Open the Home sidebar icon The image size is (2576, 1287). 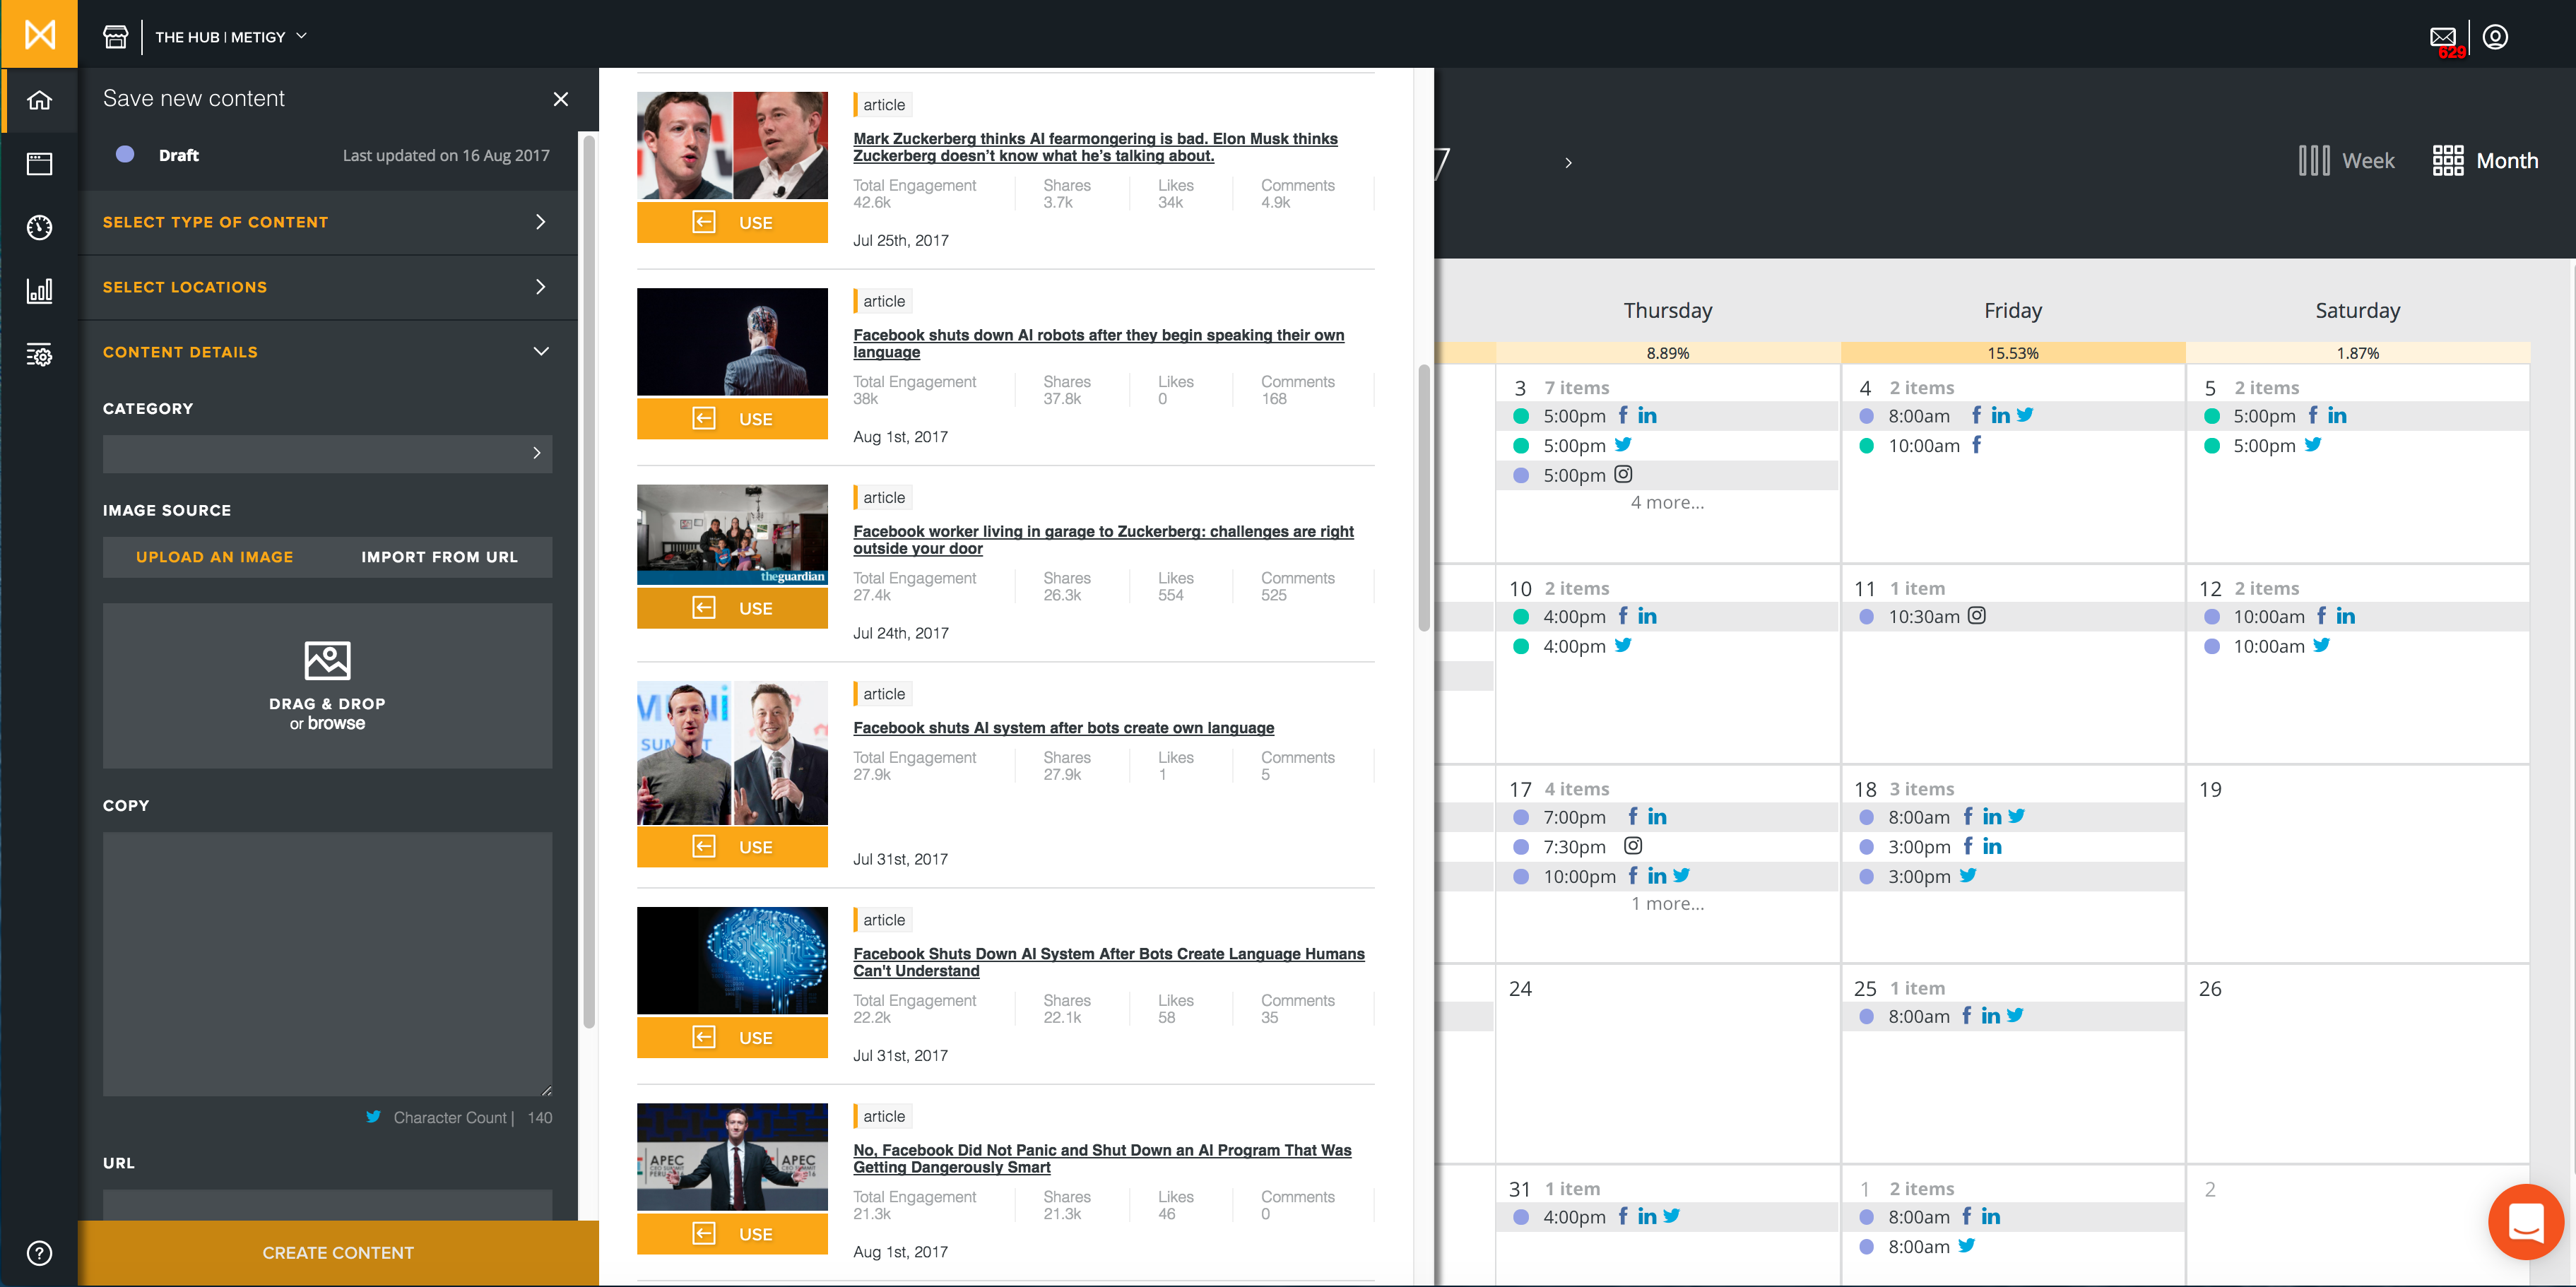click(x=39, y=100)
